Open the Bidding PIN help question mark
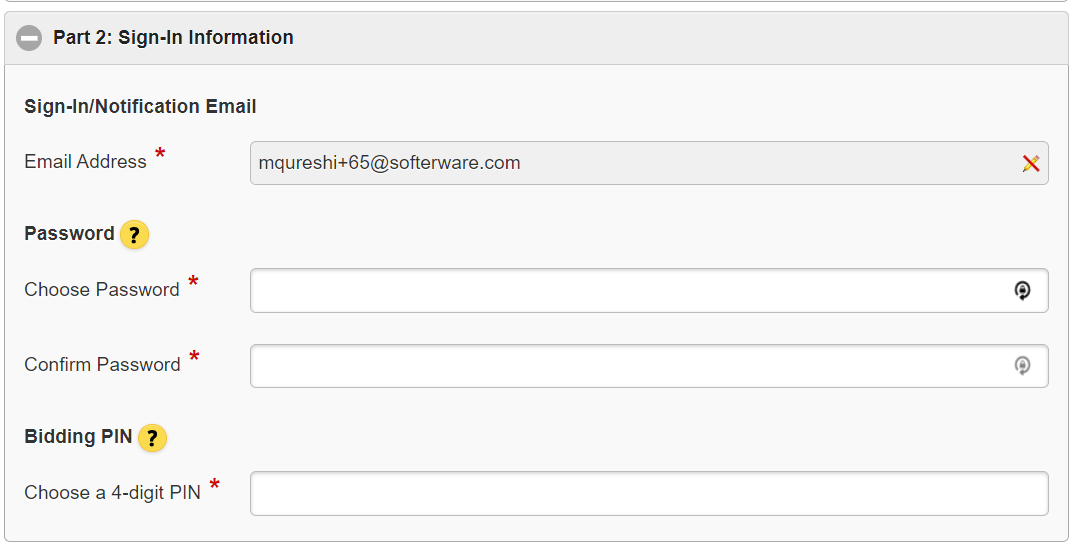 (152, 438)
